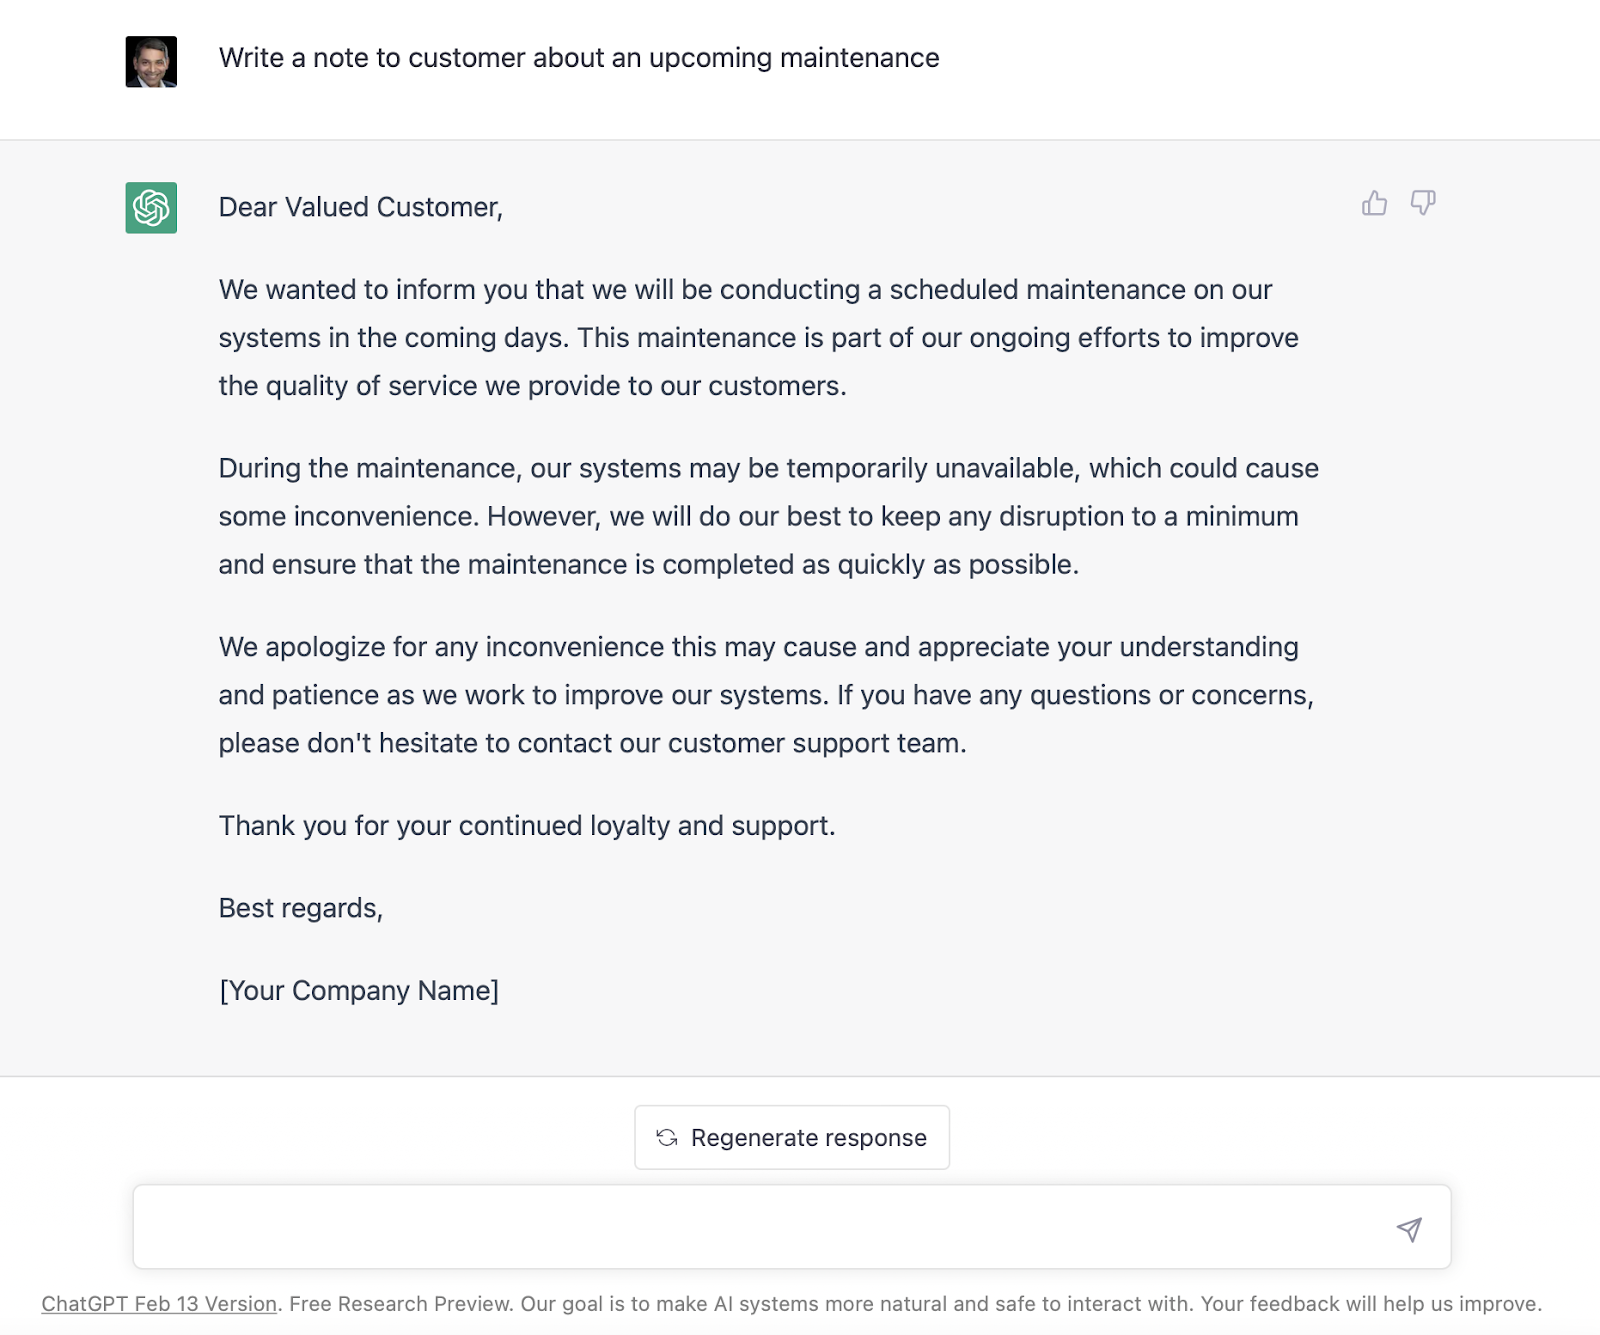Screen dimensions: 1600x1335
Task: Click the line 'Thank you for your continued loyalty'
Action: coord(526,826)
